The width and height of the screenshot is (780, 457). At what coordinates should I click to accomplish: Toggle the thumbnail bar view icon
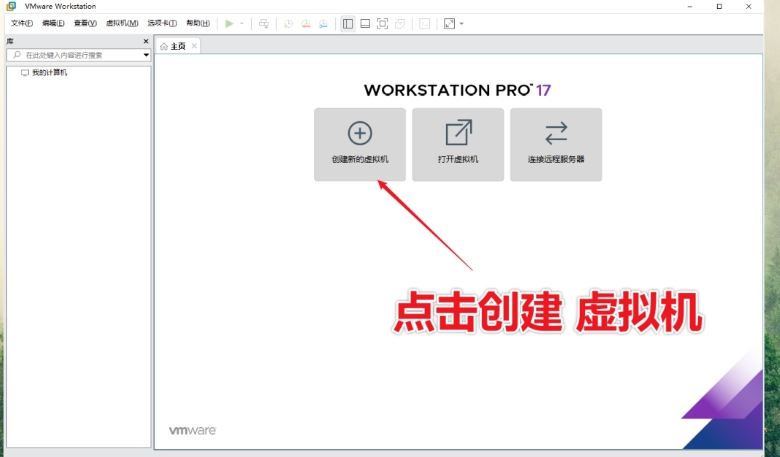point(365,23)
